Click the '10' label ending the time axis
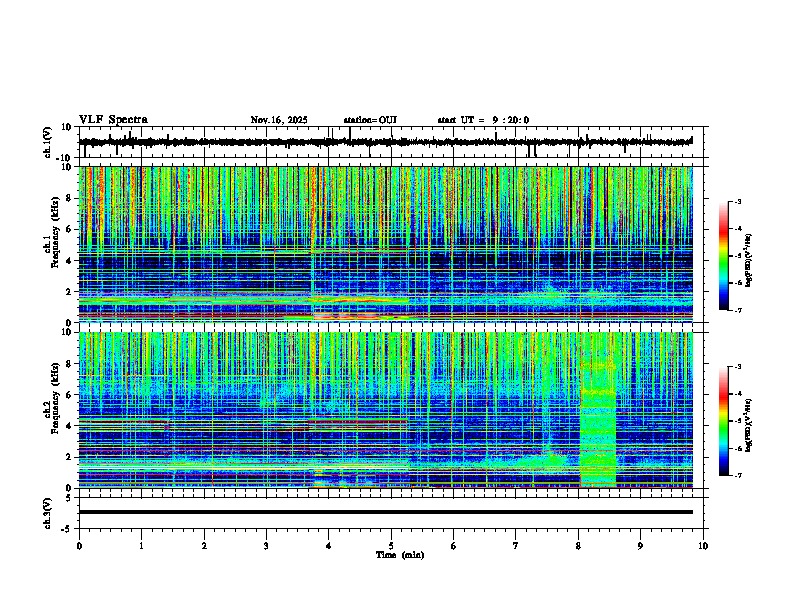This screenshot has height=612, width=792. coord(703,546)
